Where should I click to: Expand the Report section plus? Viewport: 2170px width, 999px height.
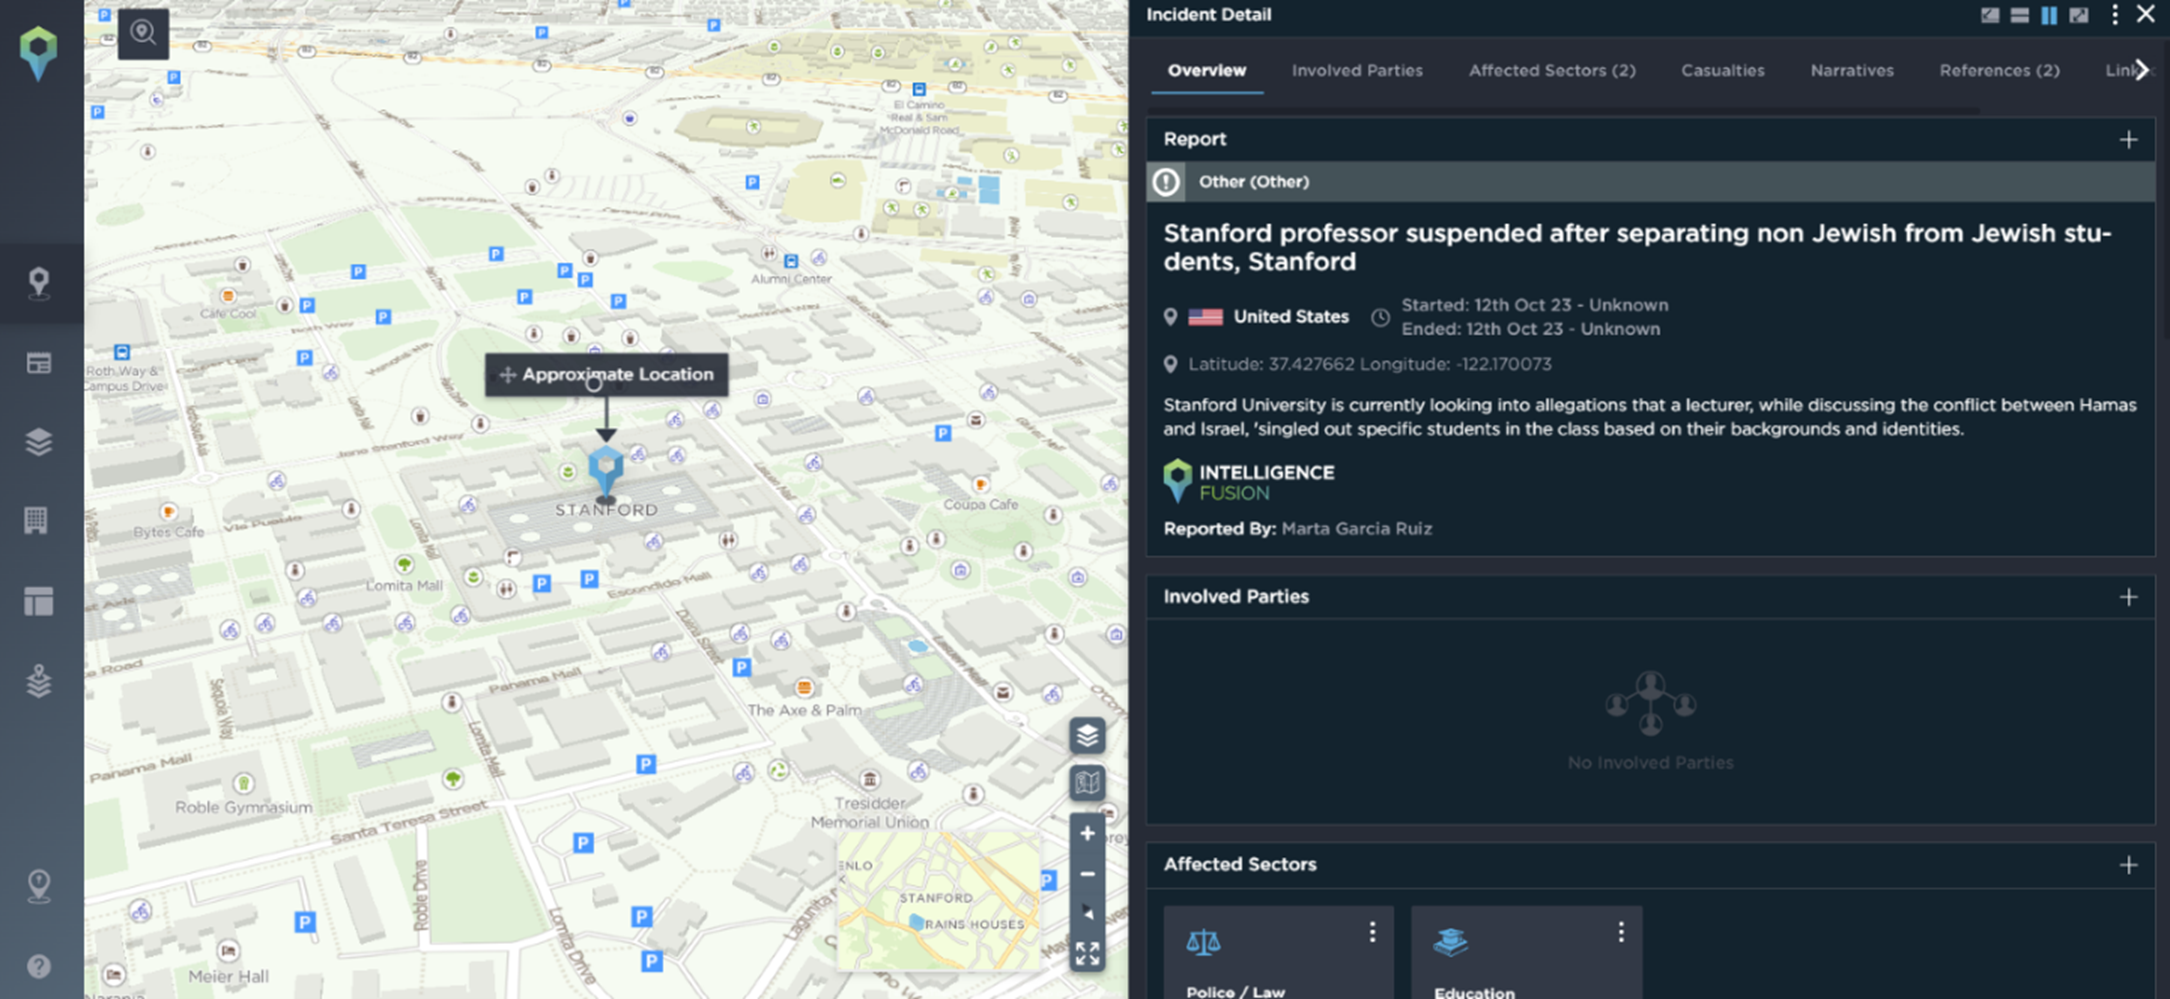click(x=2128, y=140)
